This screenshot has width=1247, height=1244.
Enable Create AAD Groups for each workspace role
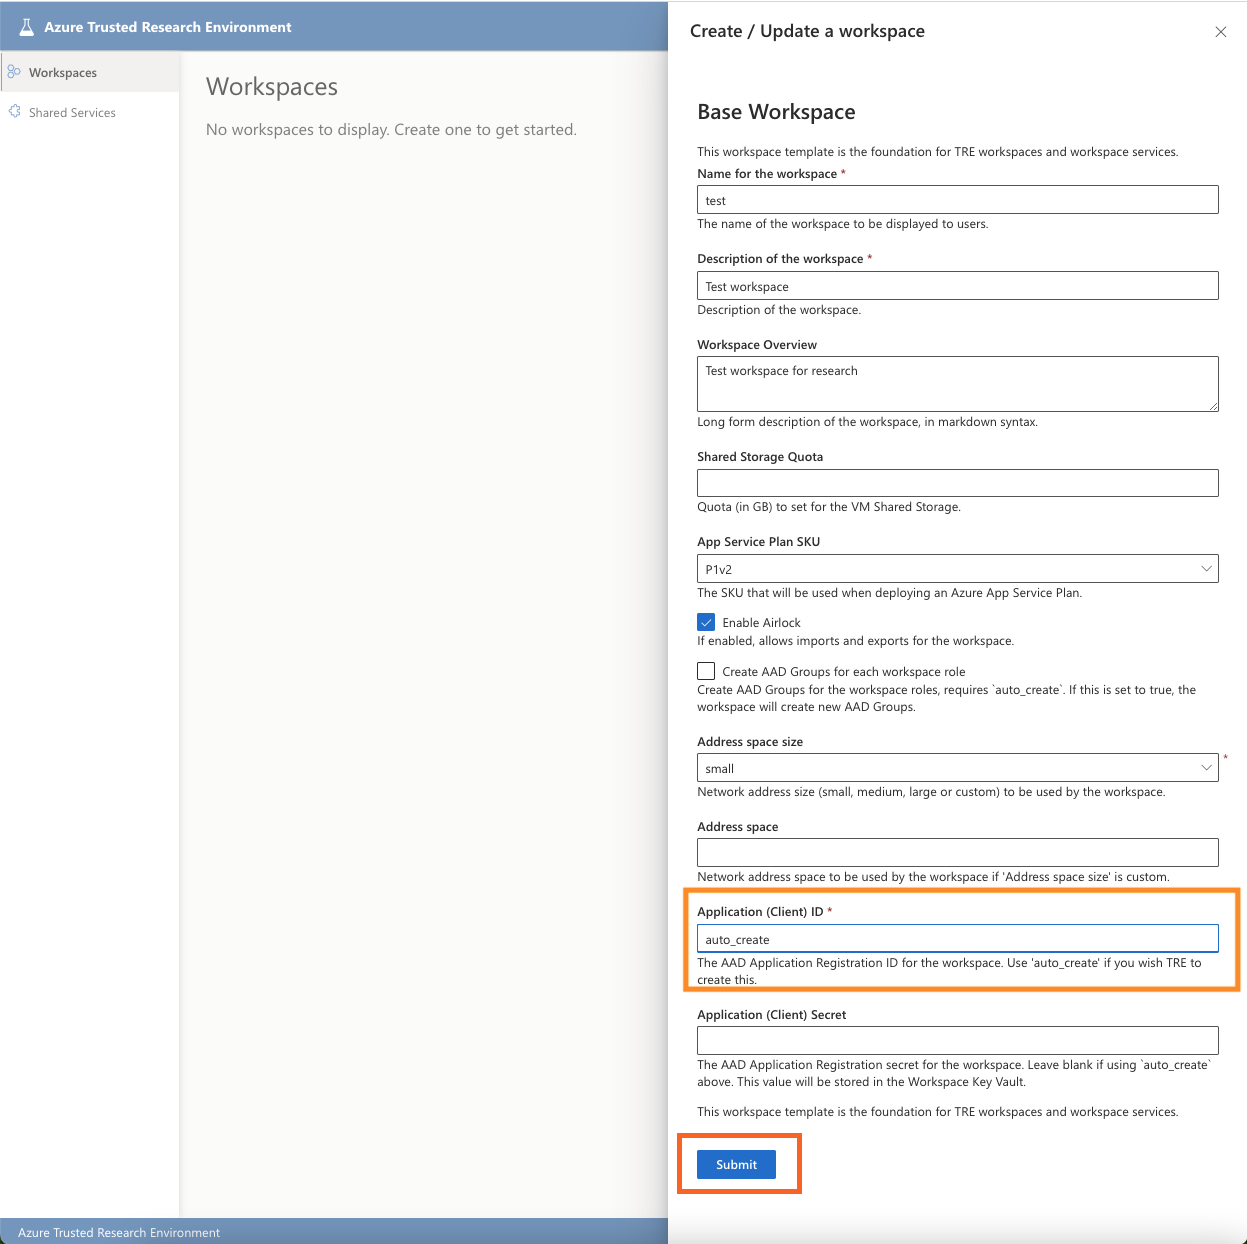pos(706,670)
